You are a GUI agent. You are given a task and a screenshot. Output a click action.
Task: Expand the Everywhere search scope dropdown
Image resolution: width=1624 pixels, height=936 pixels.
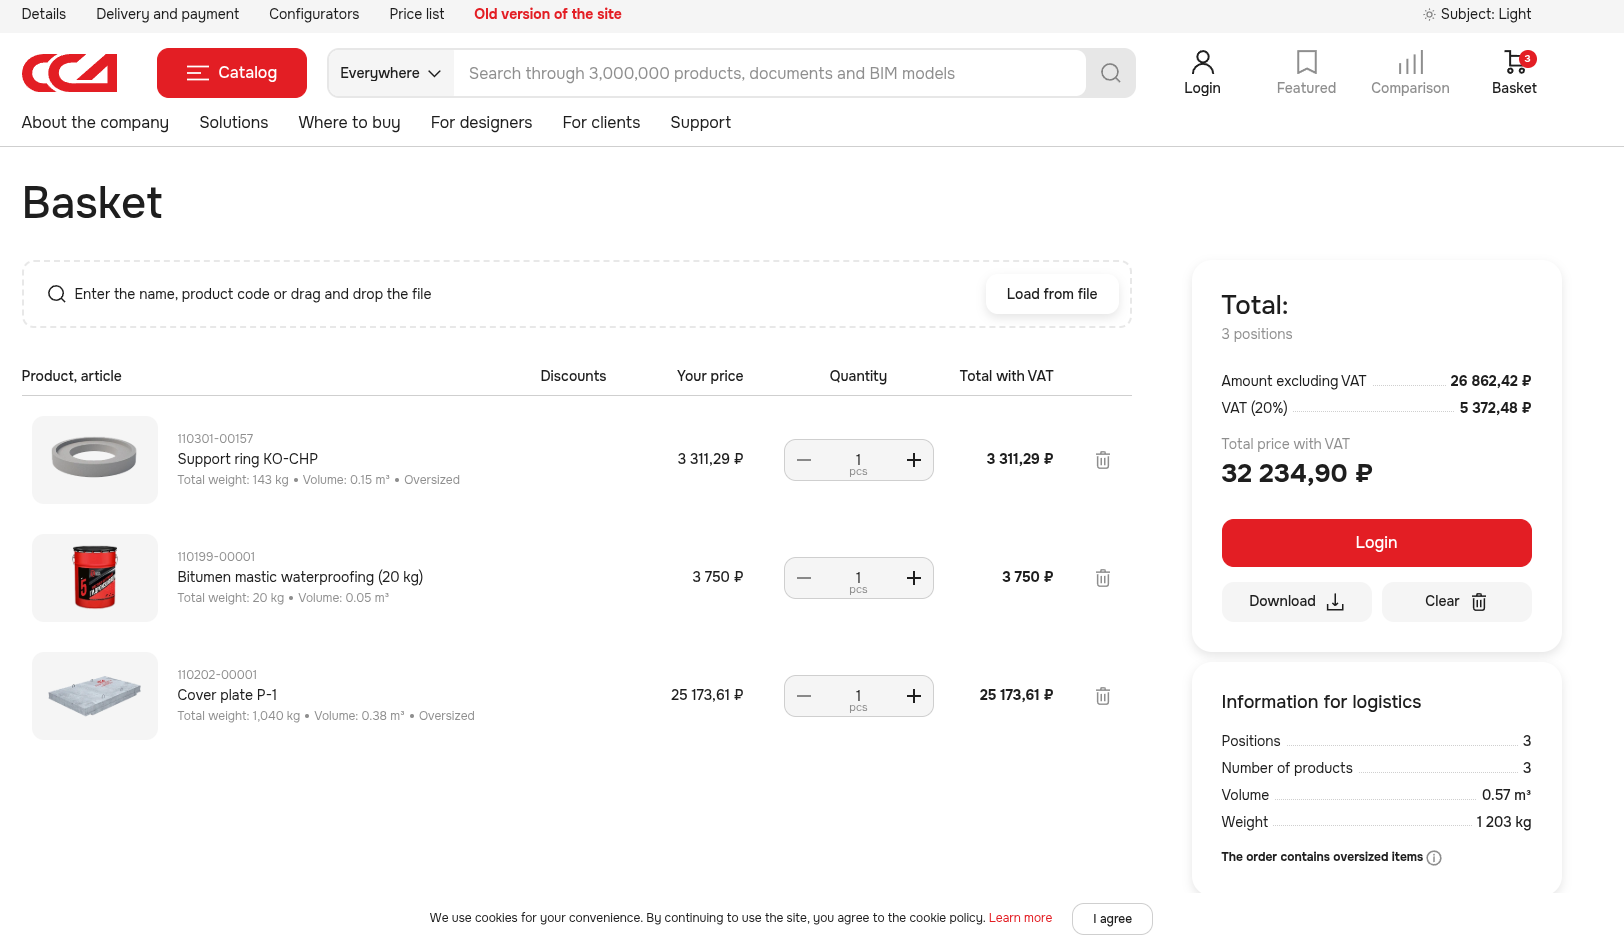coord(390,73)
